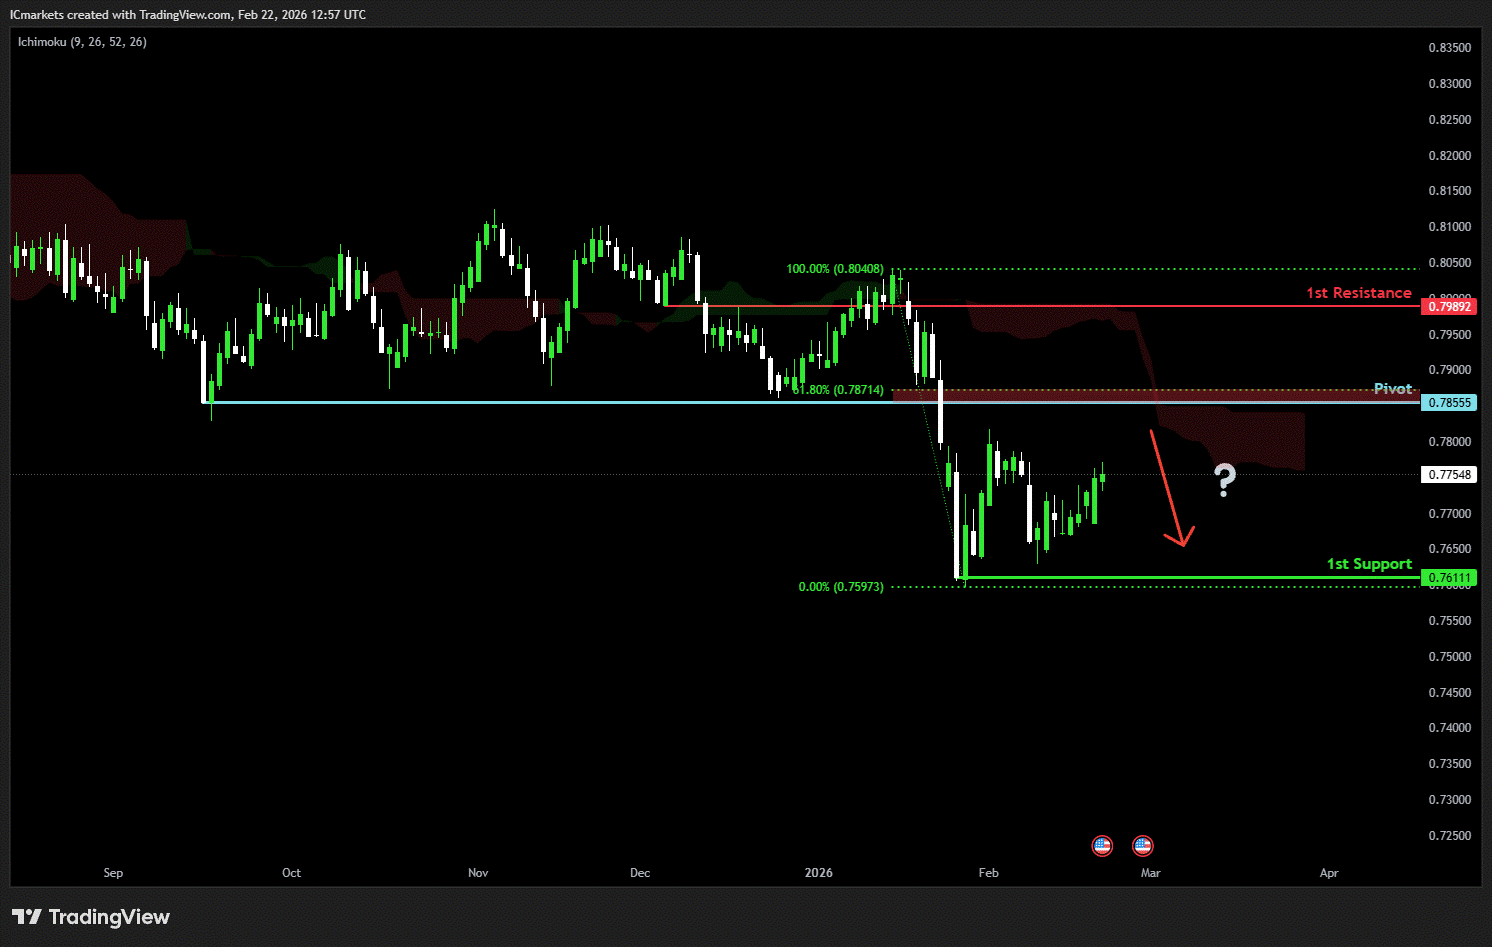Select the 0.00% (0.75973) Fibonacci label
Screen dimensions: 1492x947
[841, 587]
